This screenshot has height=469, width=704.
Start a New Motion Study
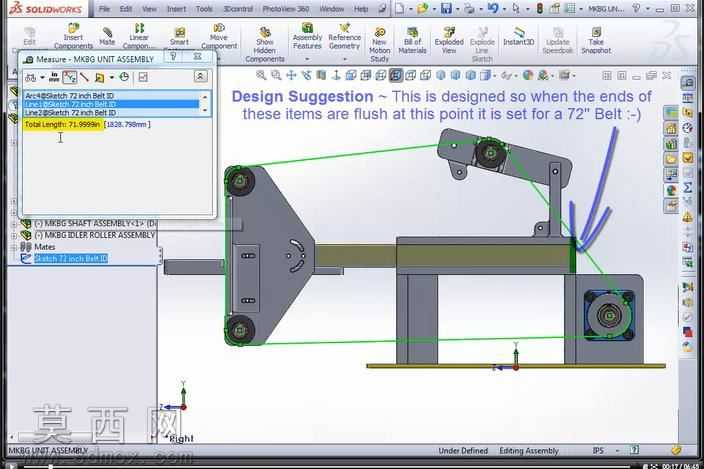(379, 44)
